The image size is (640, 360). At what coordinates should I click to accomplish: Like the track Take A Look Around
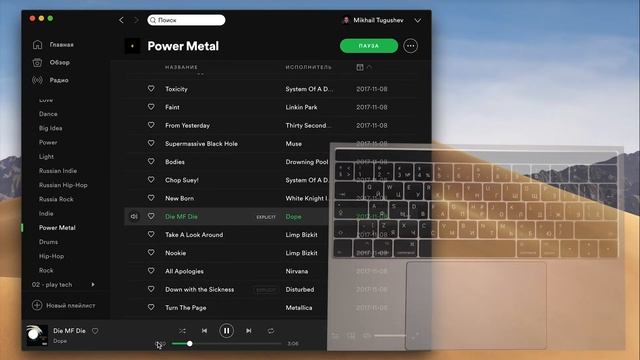pyautogui.click(x=151, y=234)
